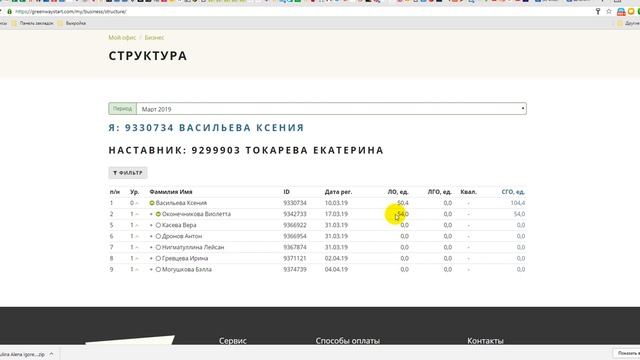Click the name Касева Вера
This screenshot has width=640, height=360.
pos(179,225)
